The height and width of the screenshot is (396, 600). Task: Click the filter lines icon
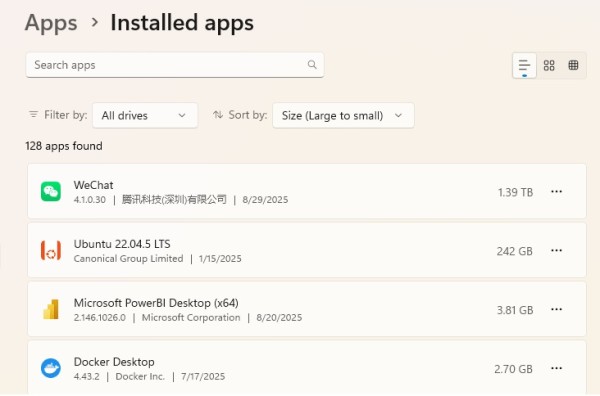[34, 114]
